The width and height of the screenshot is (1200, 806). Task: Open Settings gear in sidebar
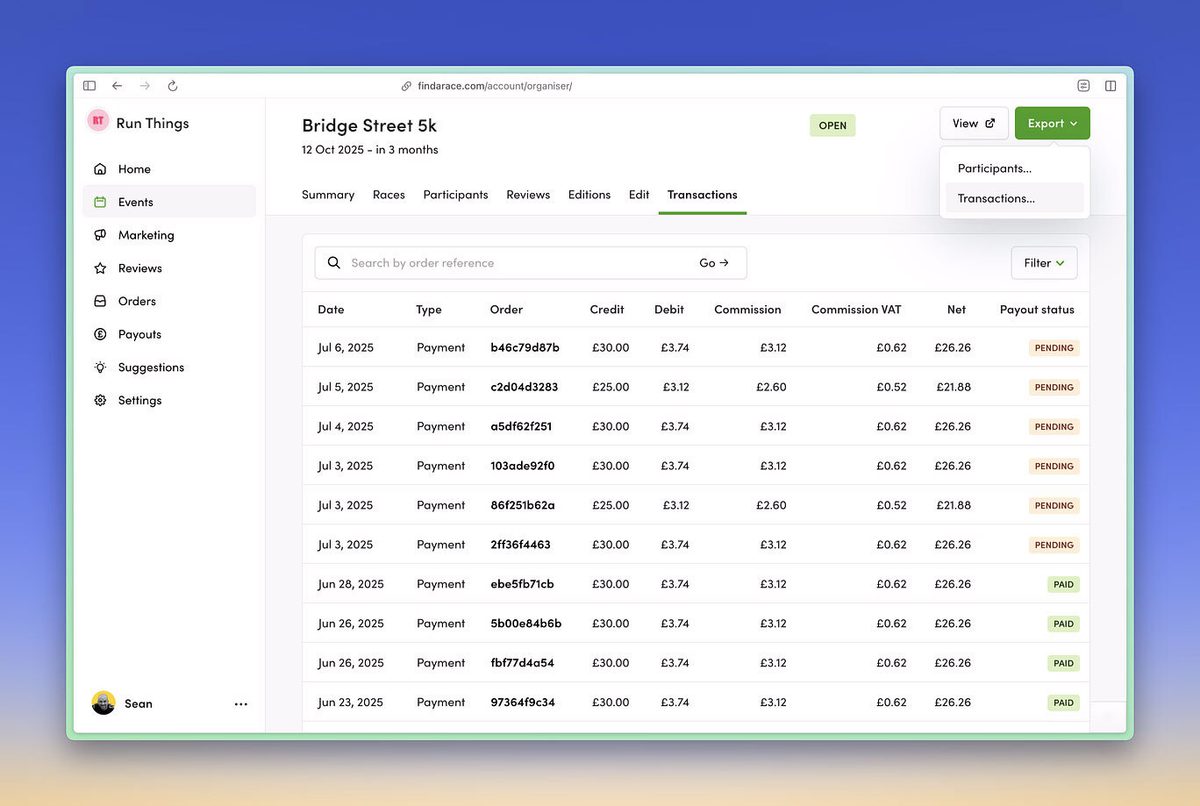pyautogui.click(x=139, y=400)
